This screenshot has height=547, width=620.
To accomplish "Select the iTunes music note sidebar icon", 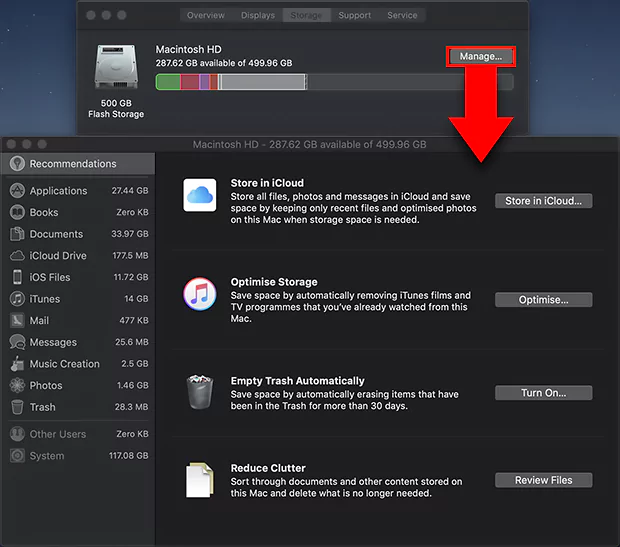I will coord(17,299).
